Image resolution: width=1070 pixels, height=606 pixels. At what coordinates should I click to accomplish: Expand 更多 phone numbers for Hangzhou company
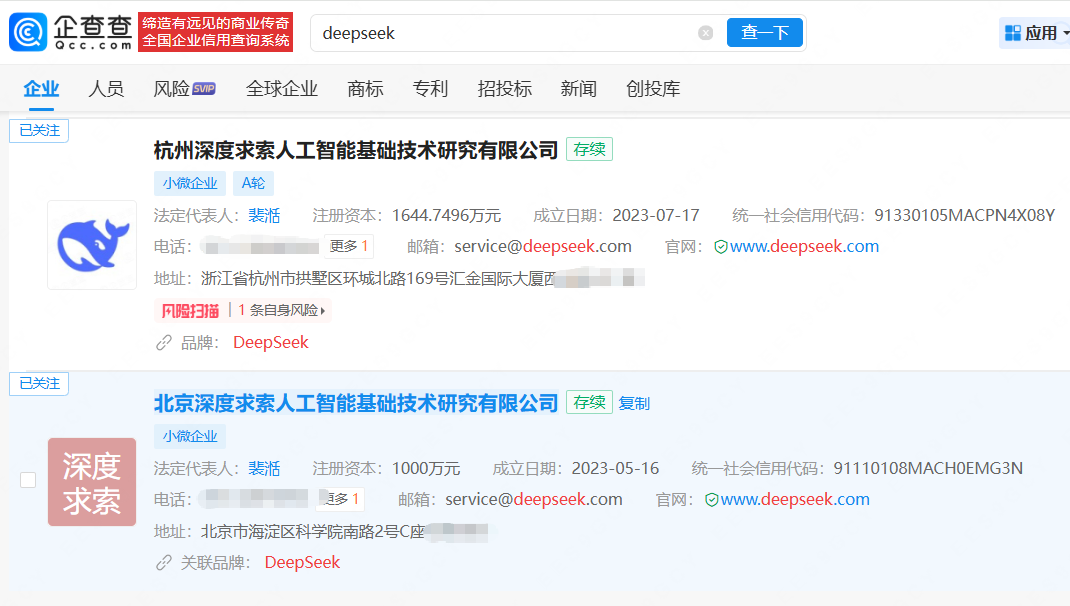349,246
